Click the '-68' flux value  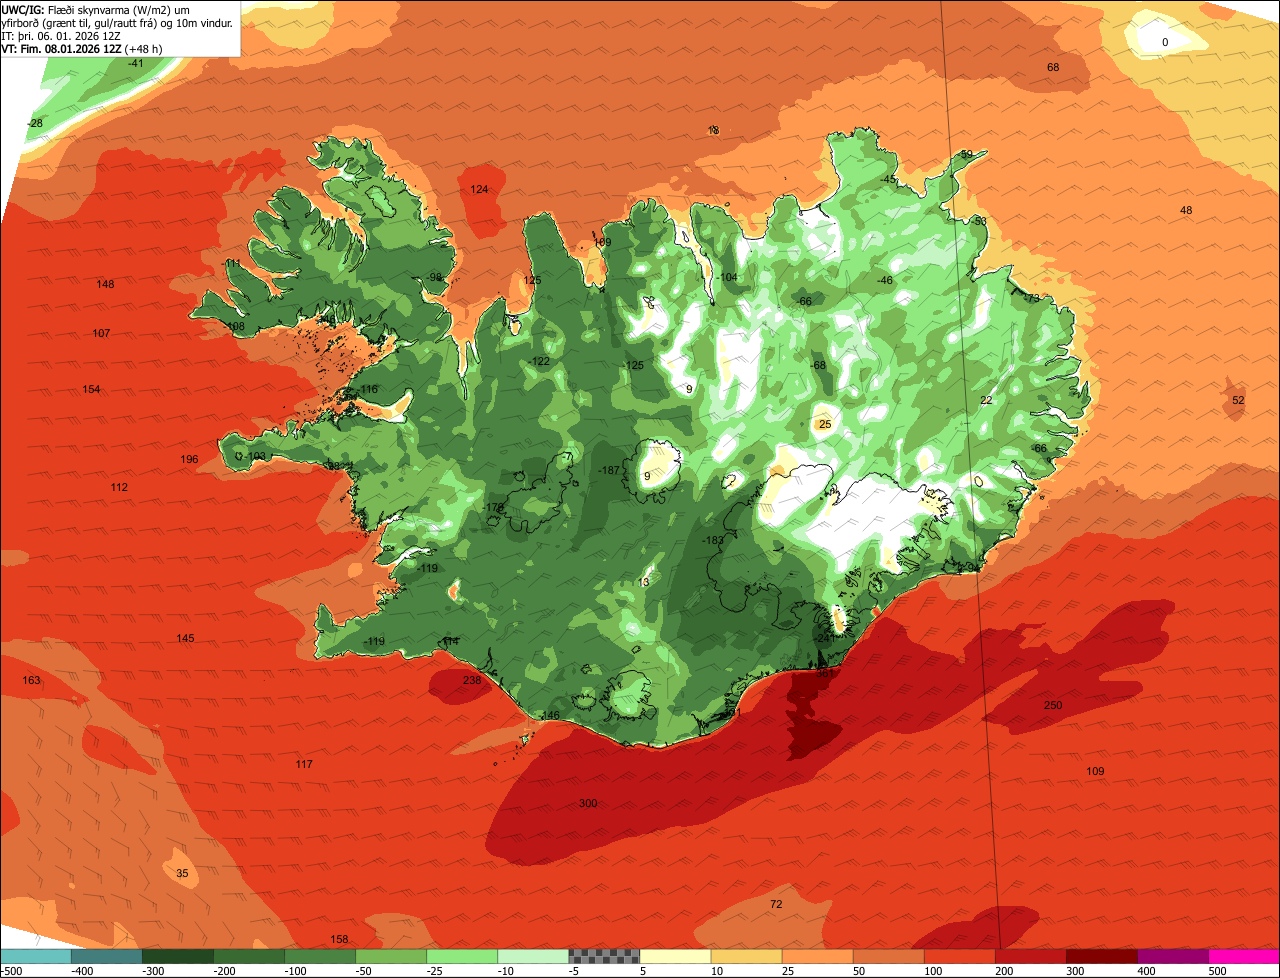818,365
